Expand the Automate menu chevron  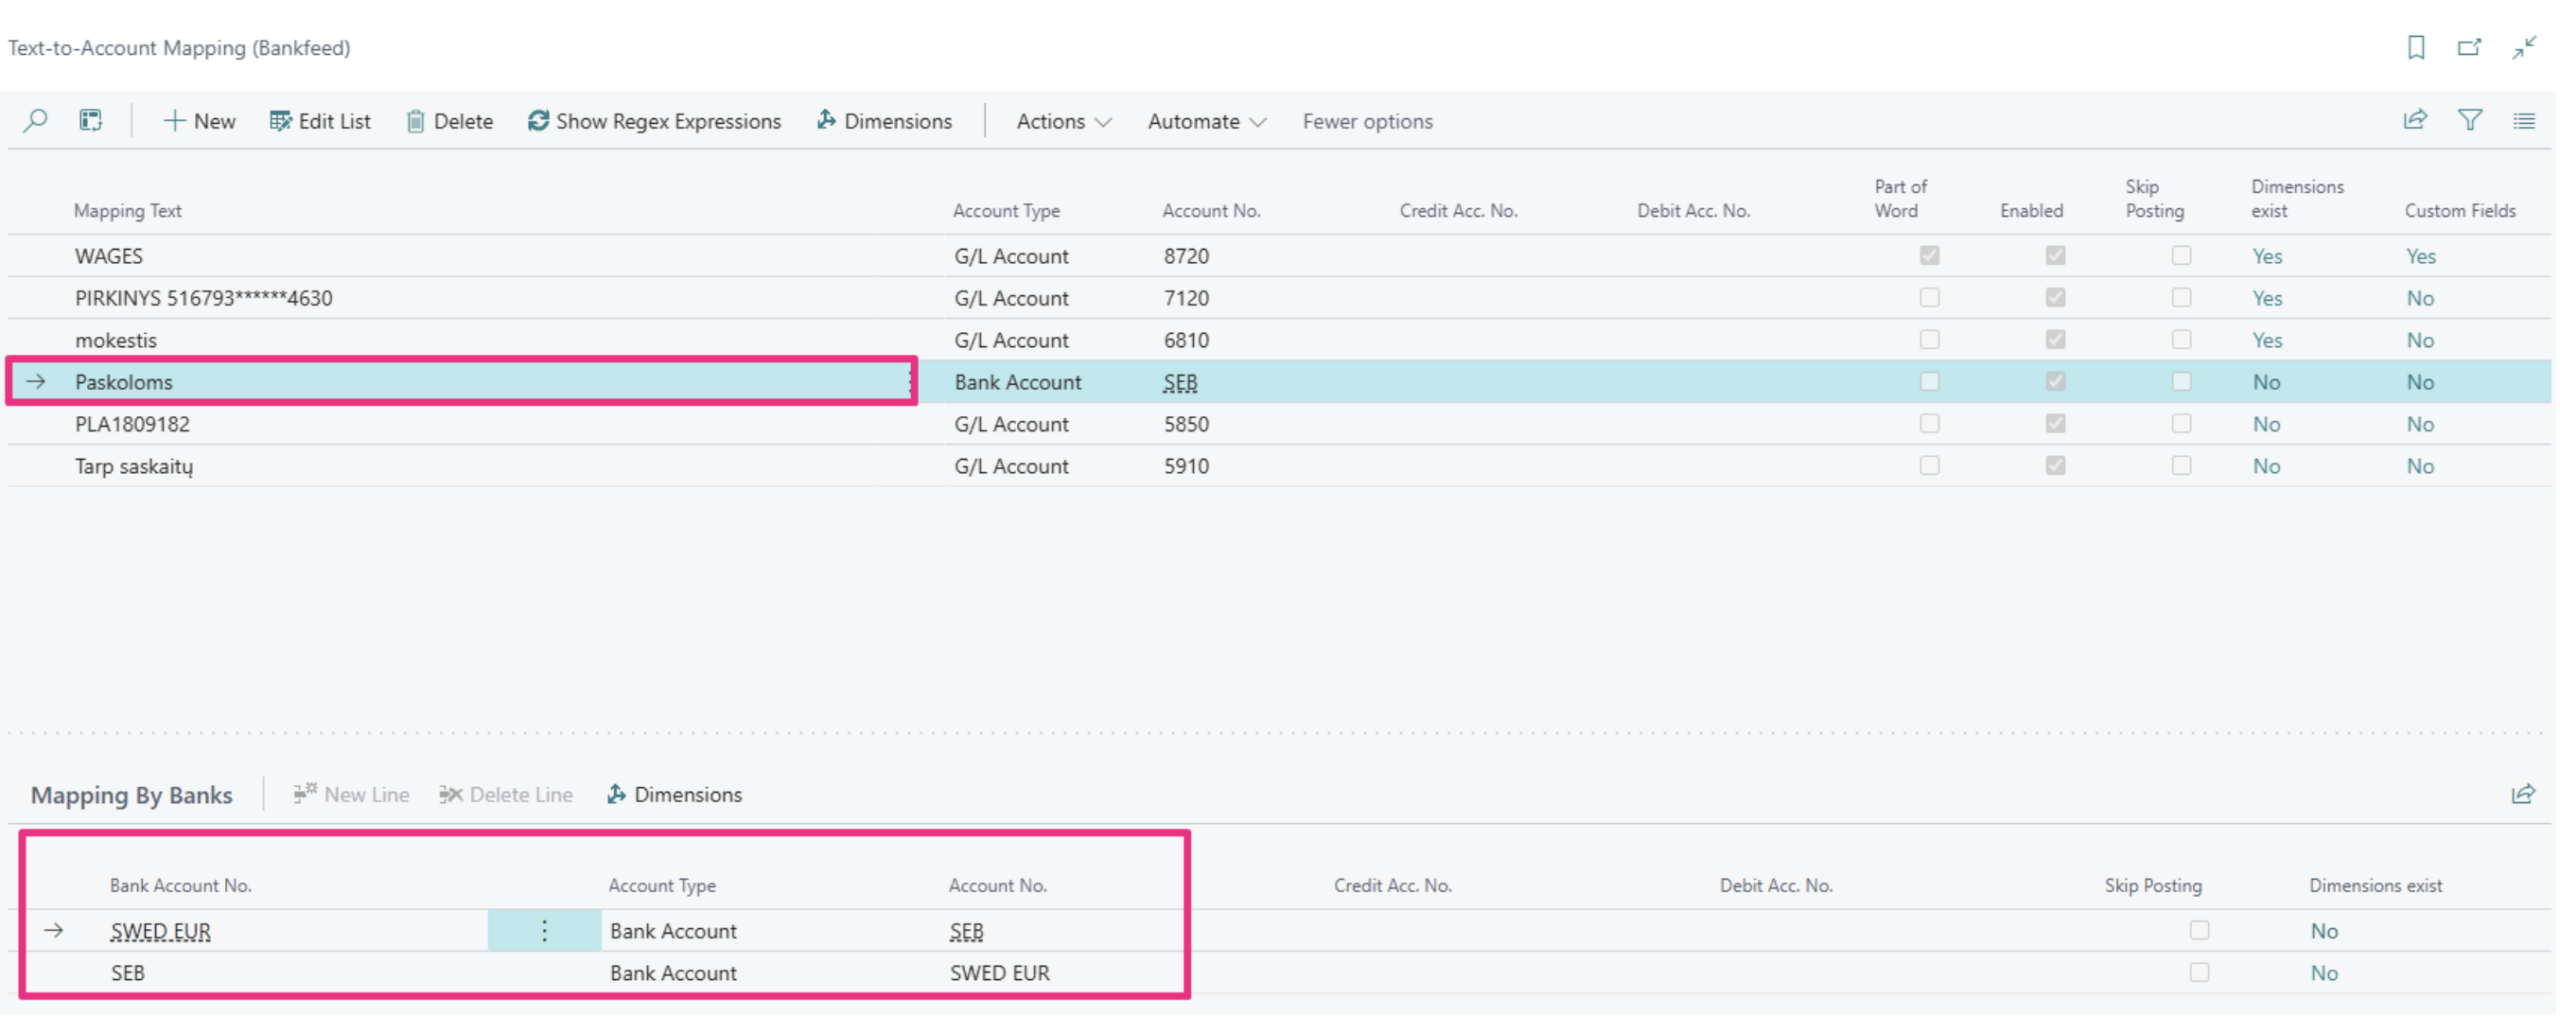1258,122
